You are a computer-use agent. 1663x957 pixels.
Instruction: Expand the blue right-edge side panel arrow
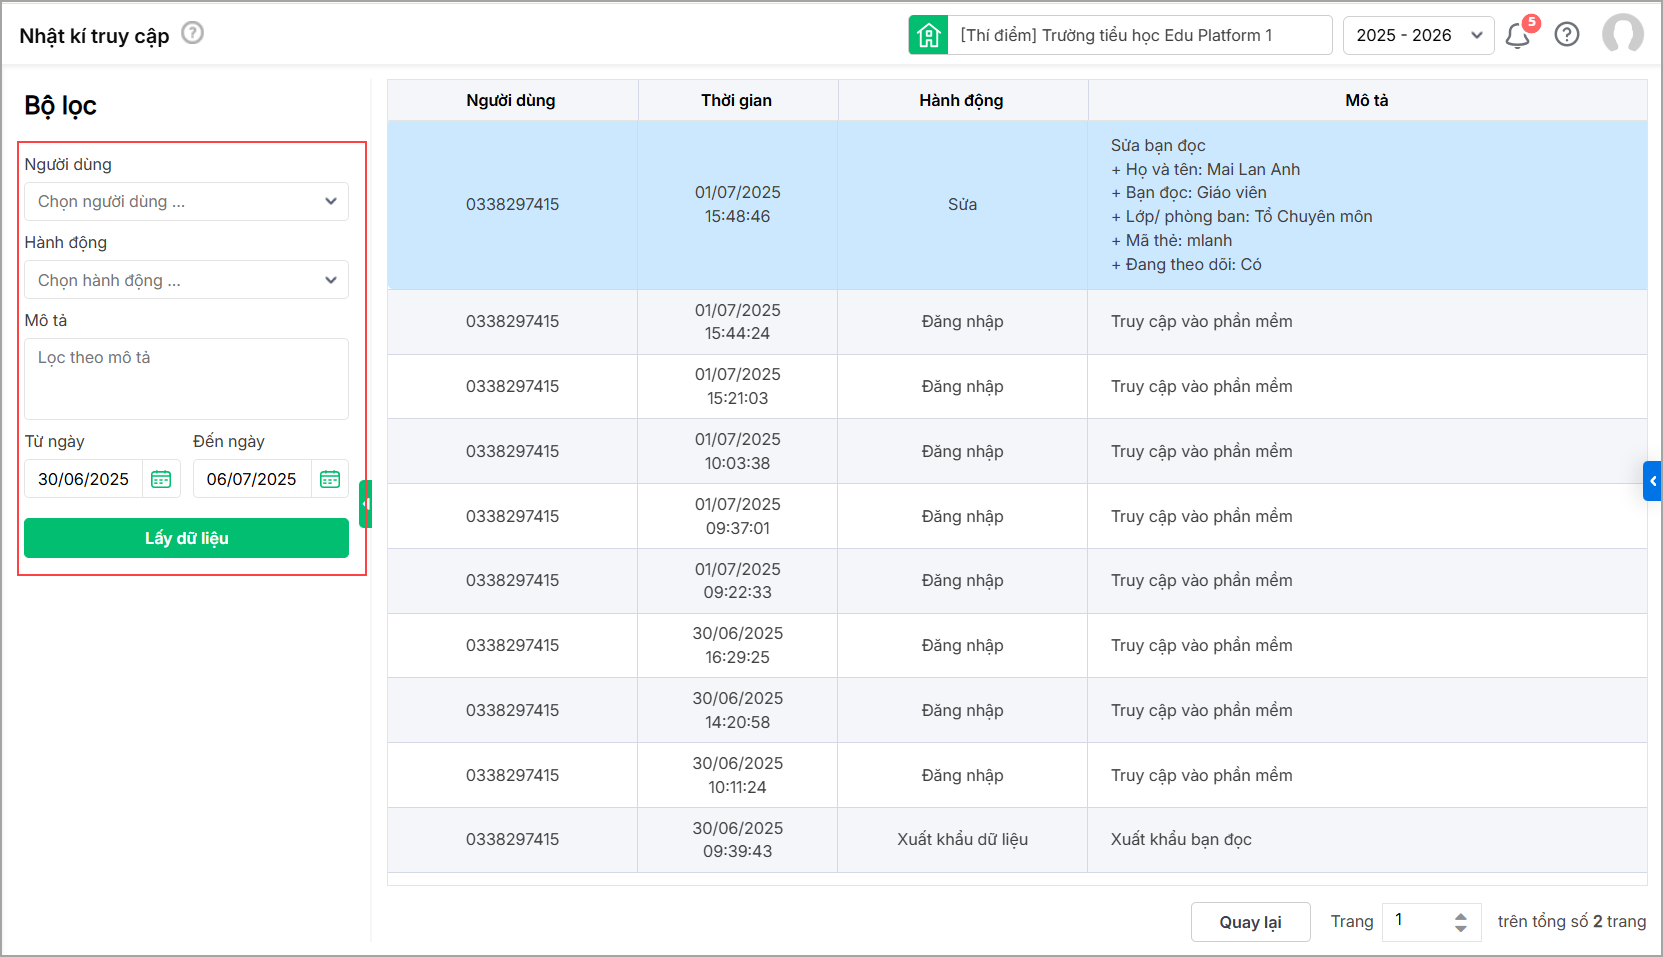1652,481
